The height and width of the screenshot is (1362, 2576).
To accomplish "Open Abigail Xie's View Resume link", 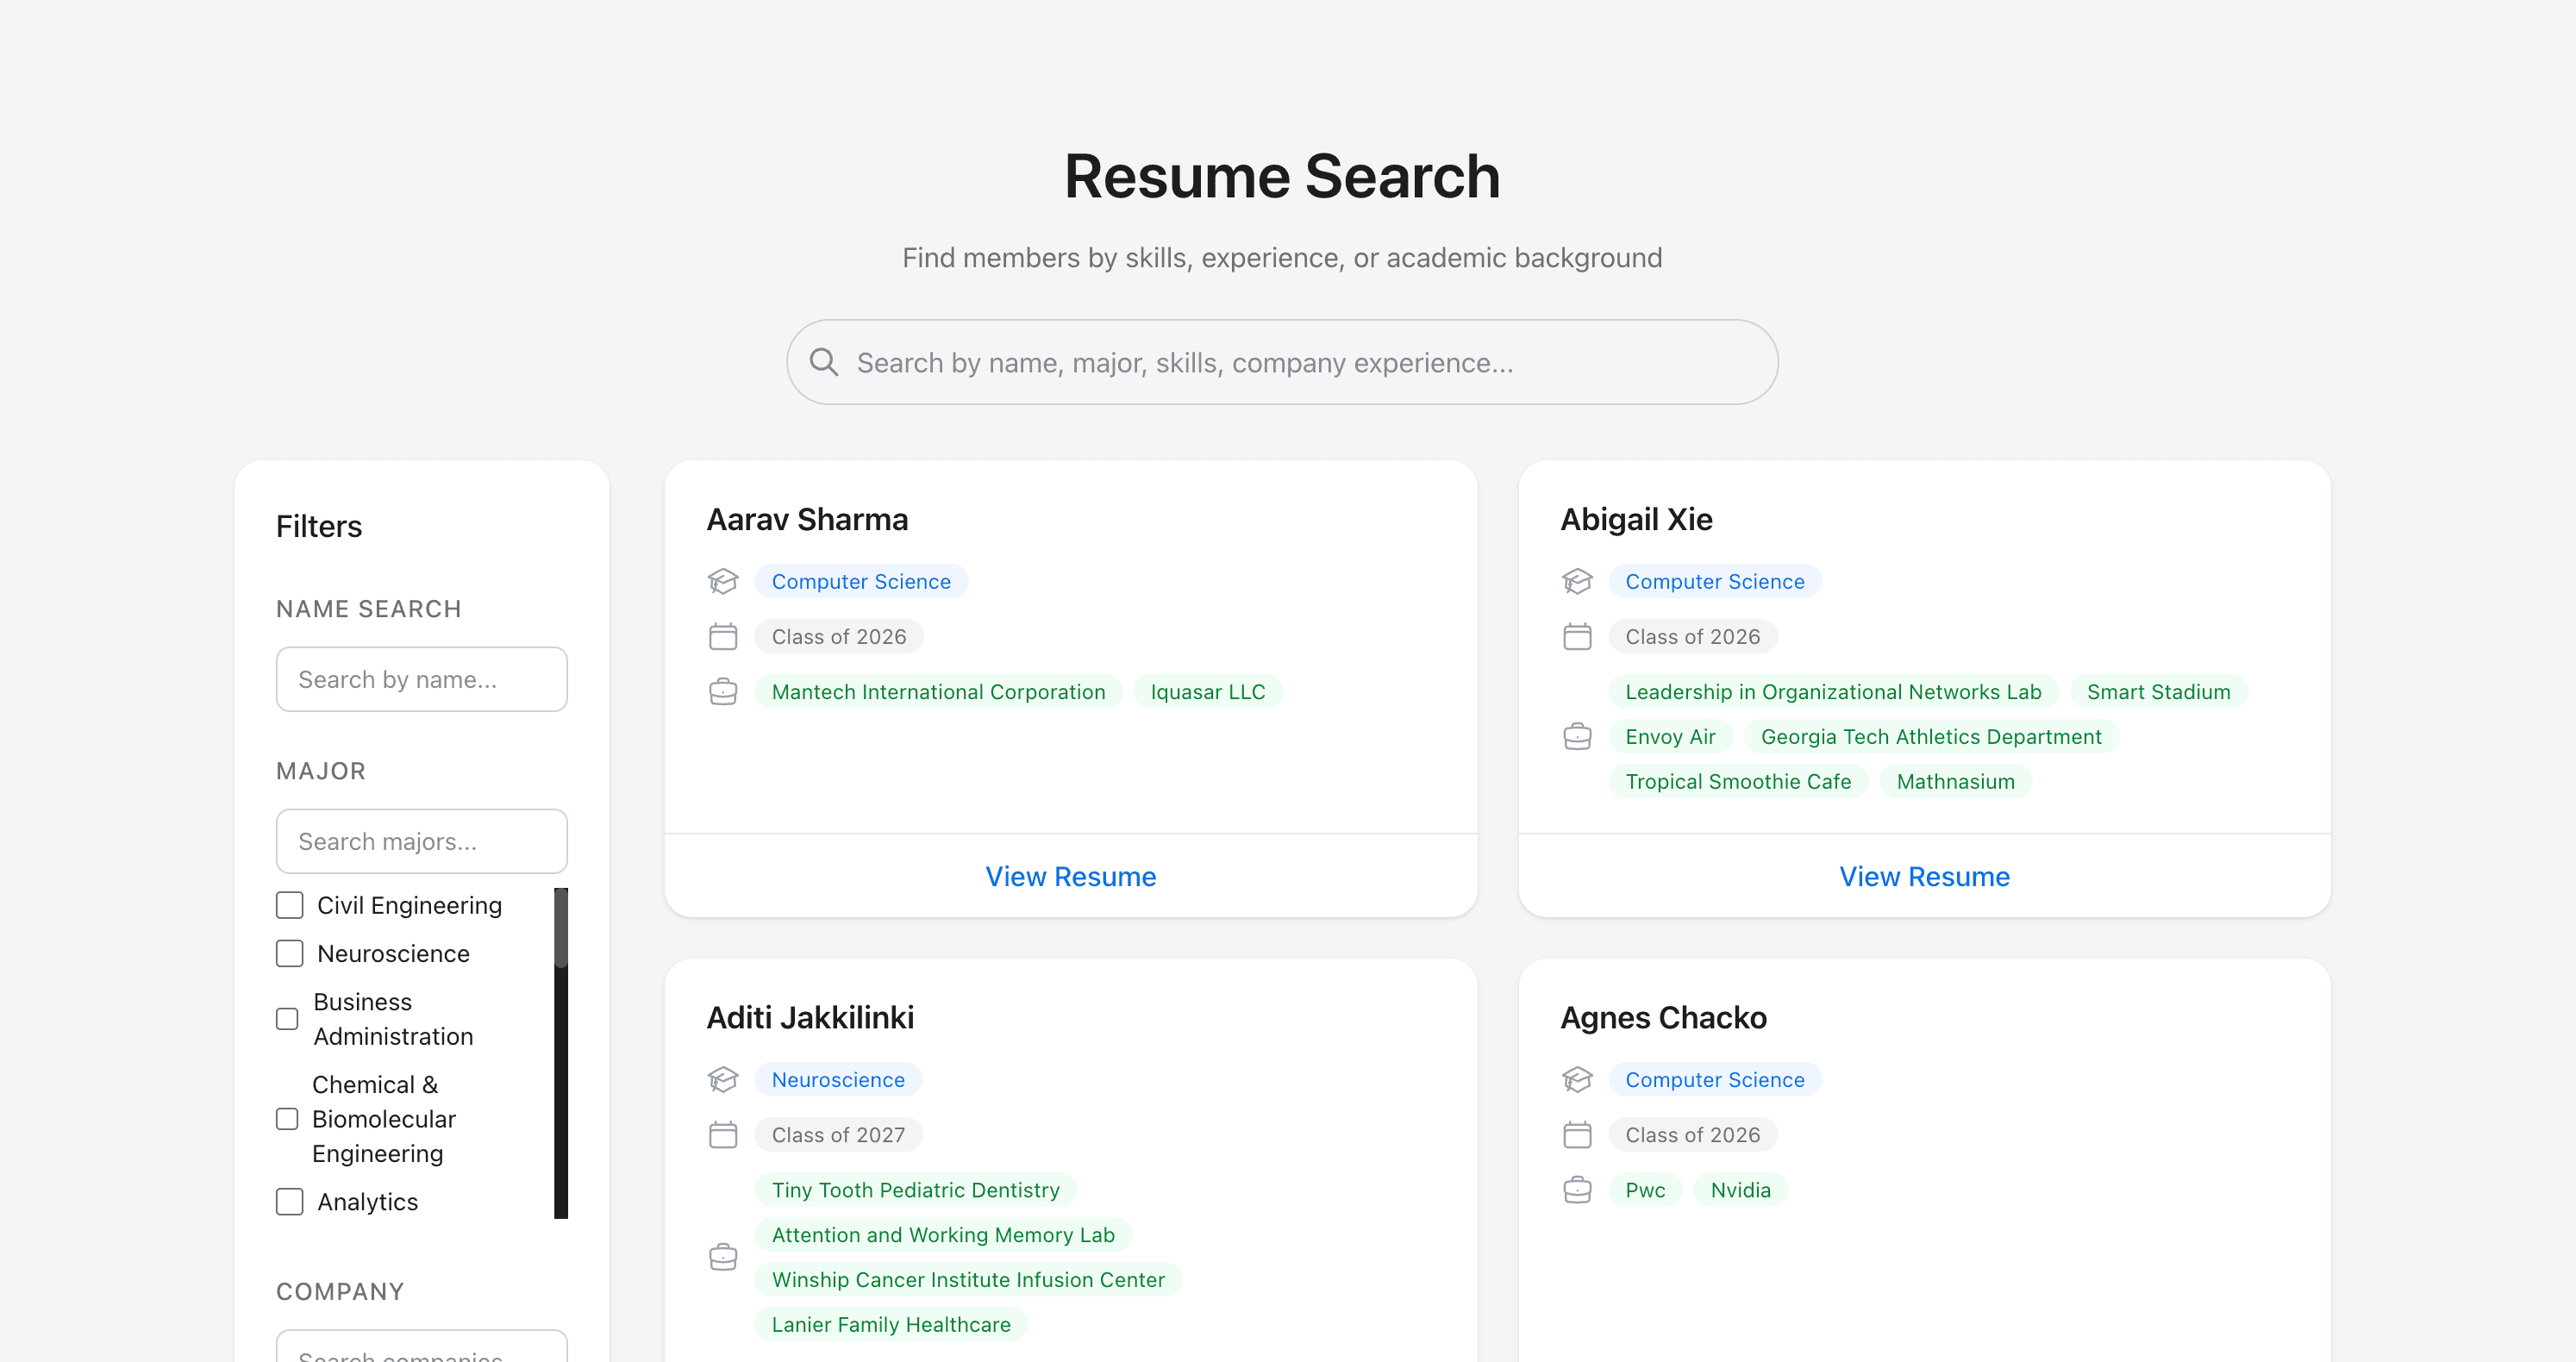I will [1924, 876].
